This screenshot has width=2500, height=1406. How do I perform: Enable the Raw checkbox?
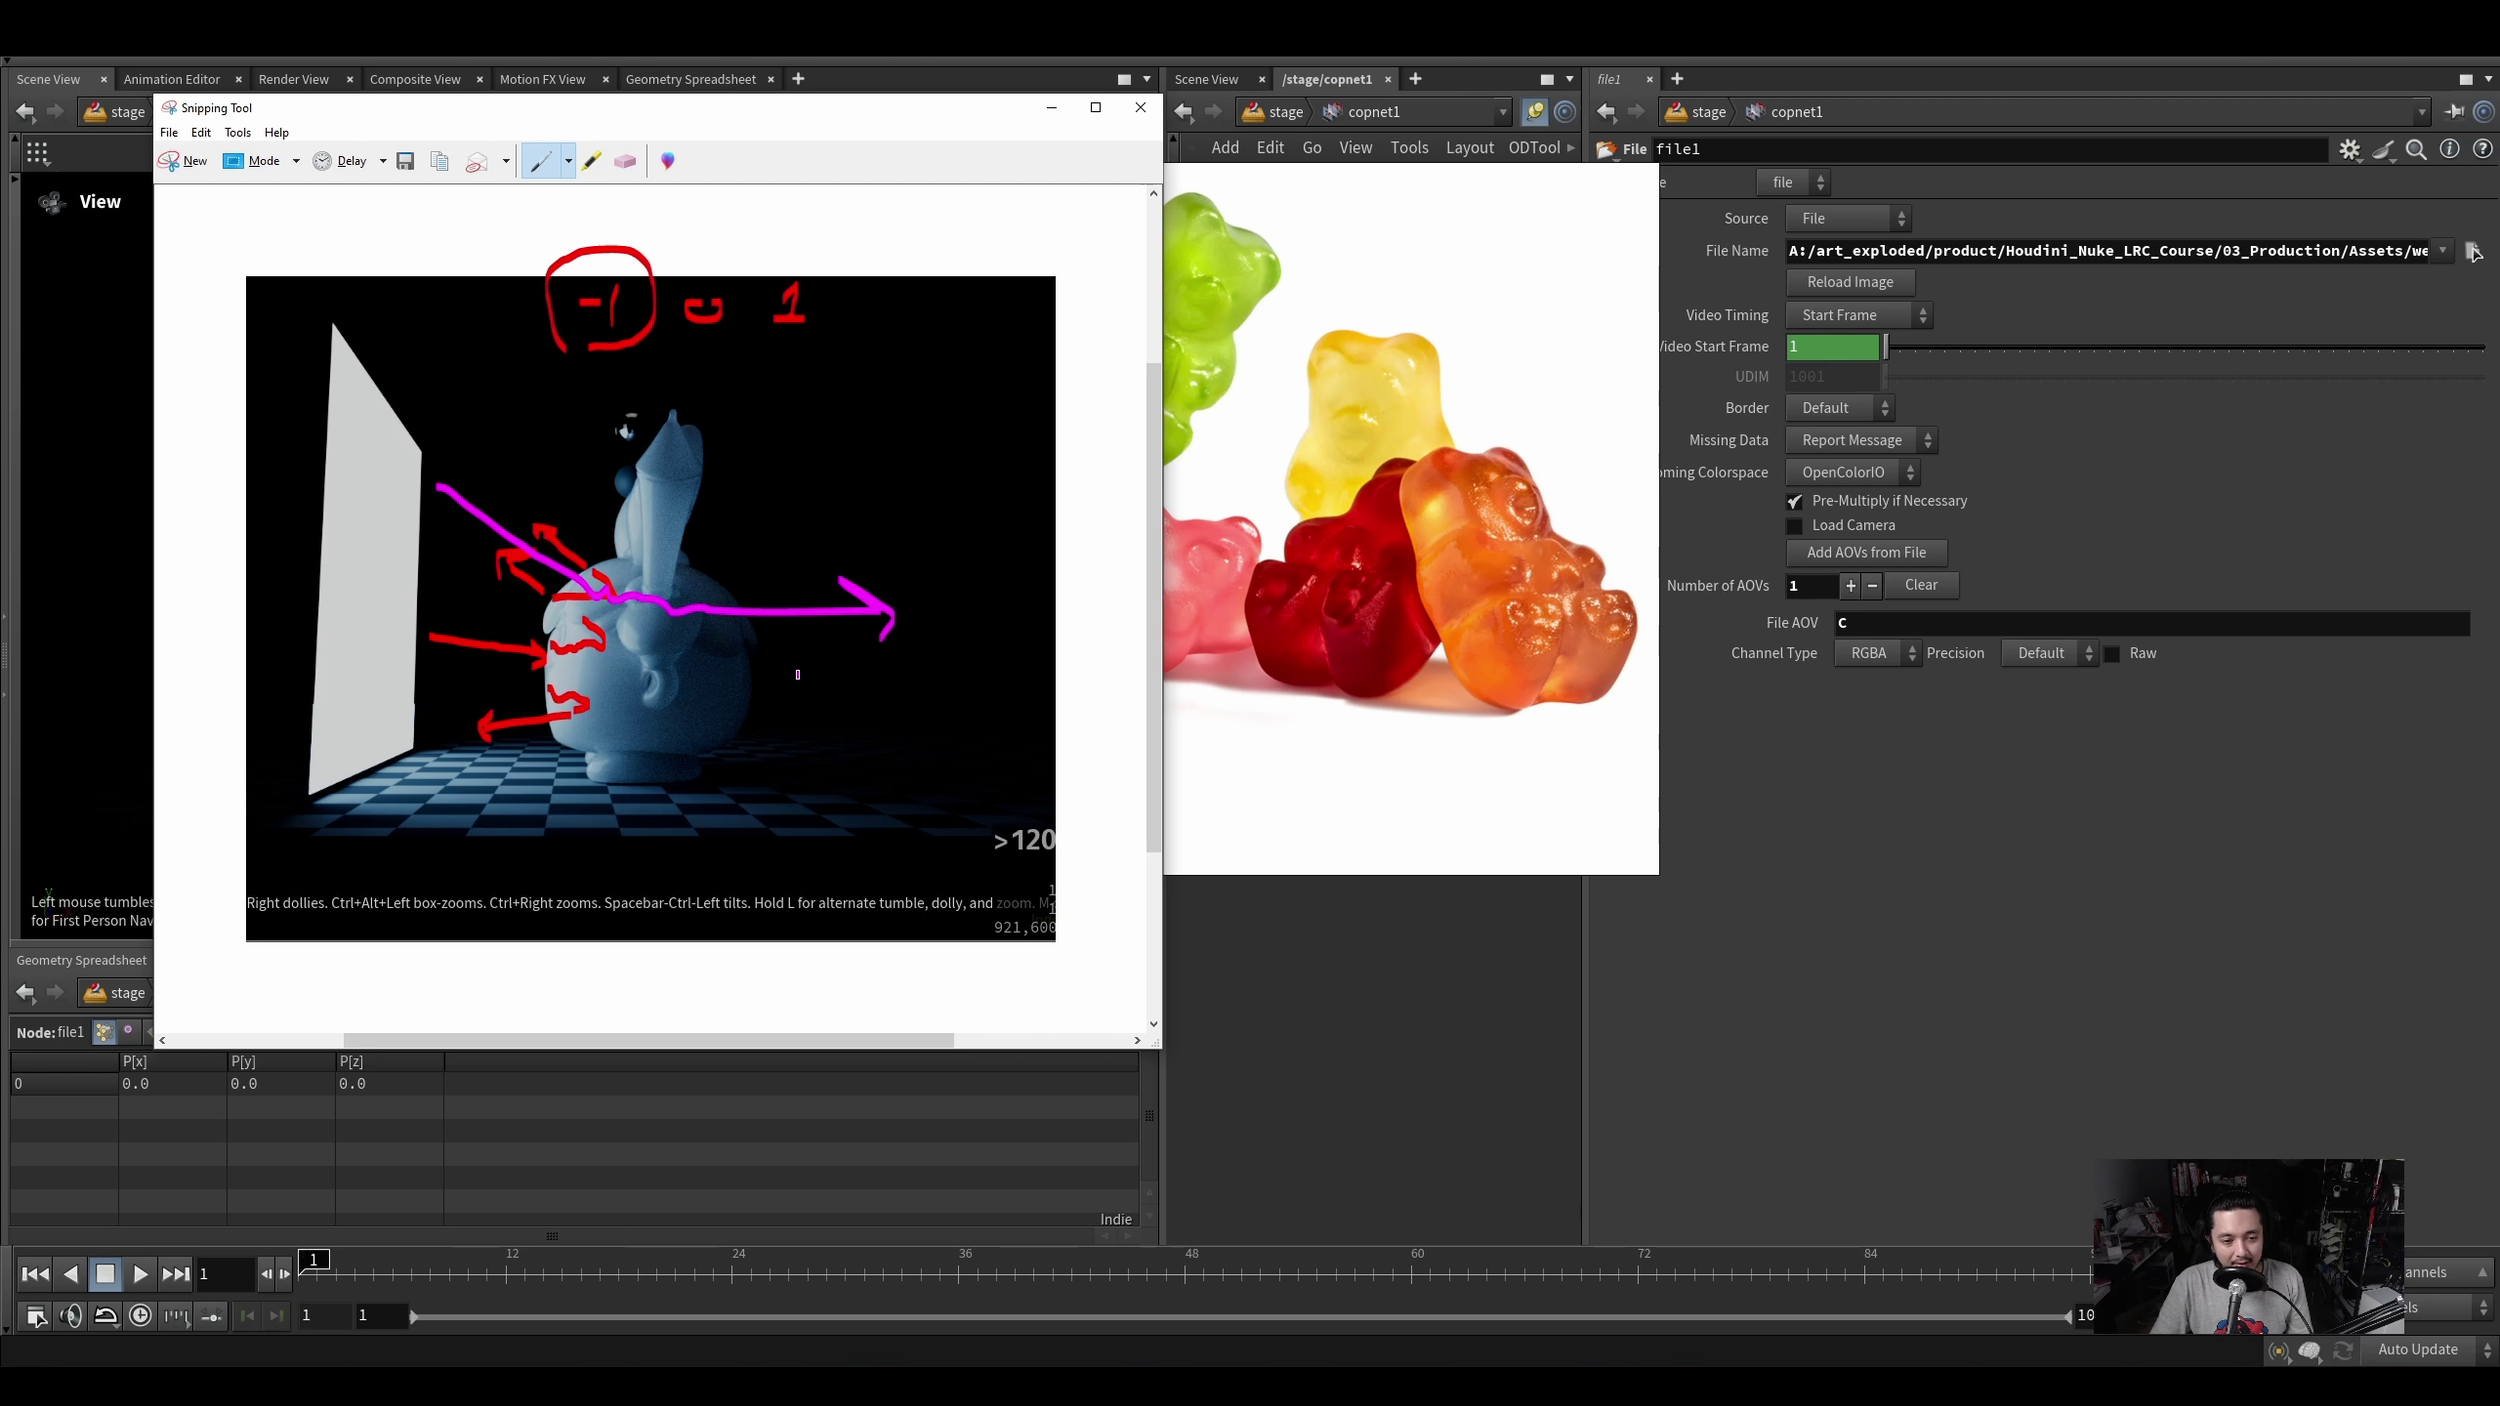click(x=2112, y=654)
